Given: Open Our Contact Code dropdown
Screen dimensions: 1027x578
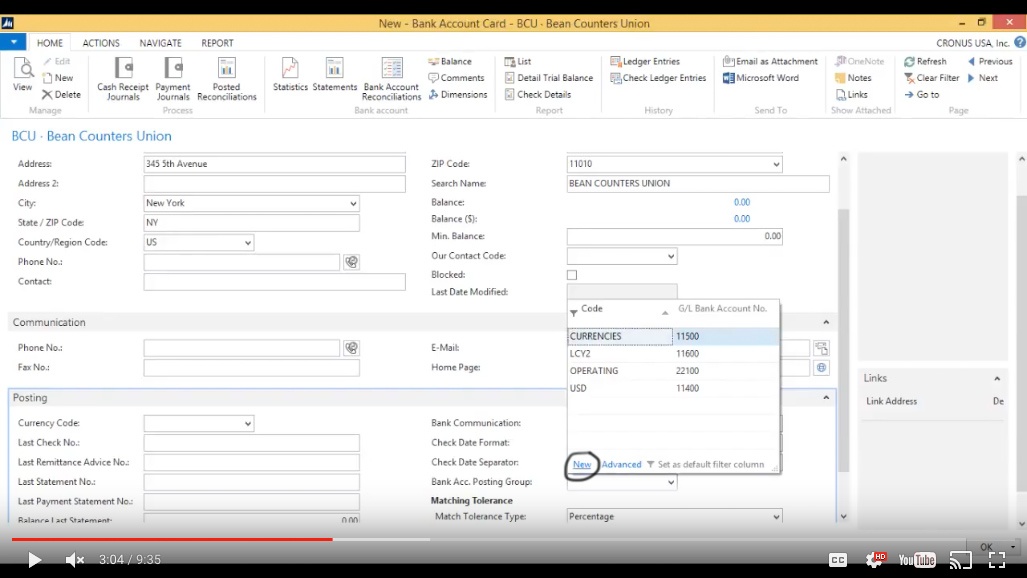Looking at the screenshot, I should pos(671,256).
